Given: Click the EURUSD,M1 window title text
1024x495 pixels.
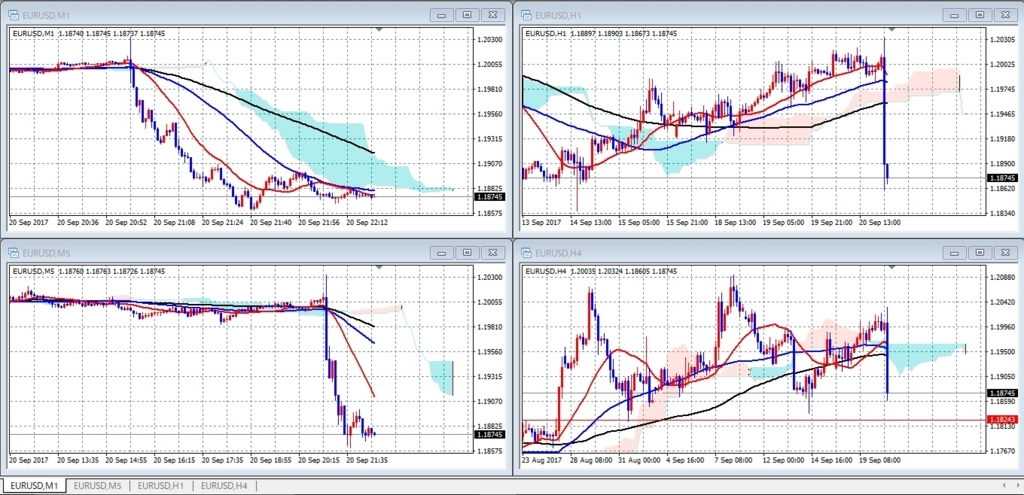Looking at the screenshot, I should 44,14.
